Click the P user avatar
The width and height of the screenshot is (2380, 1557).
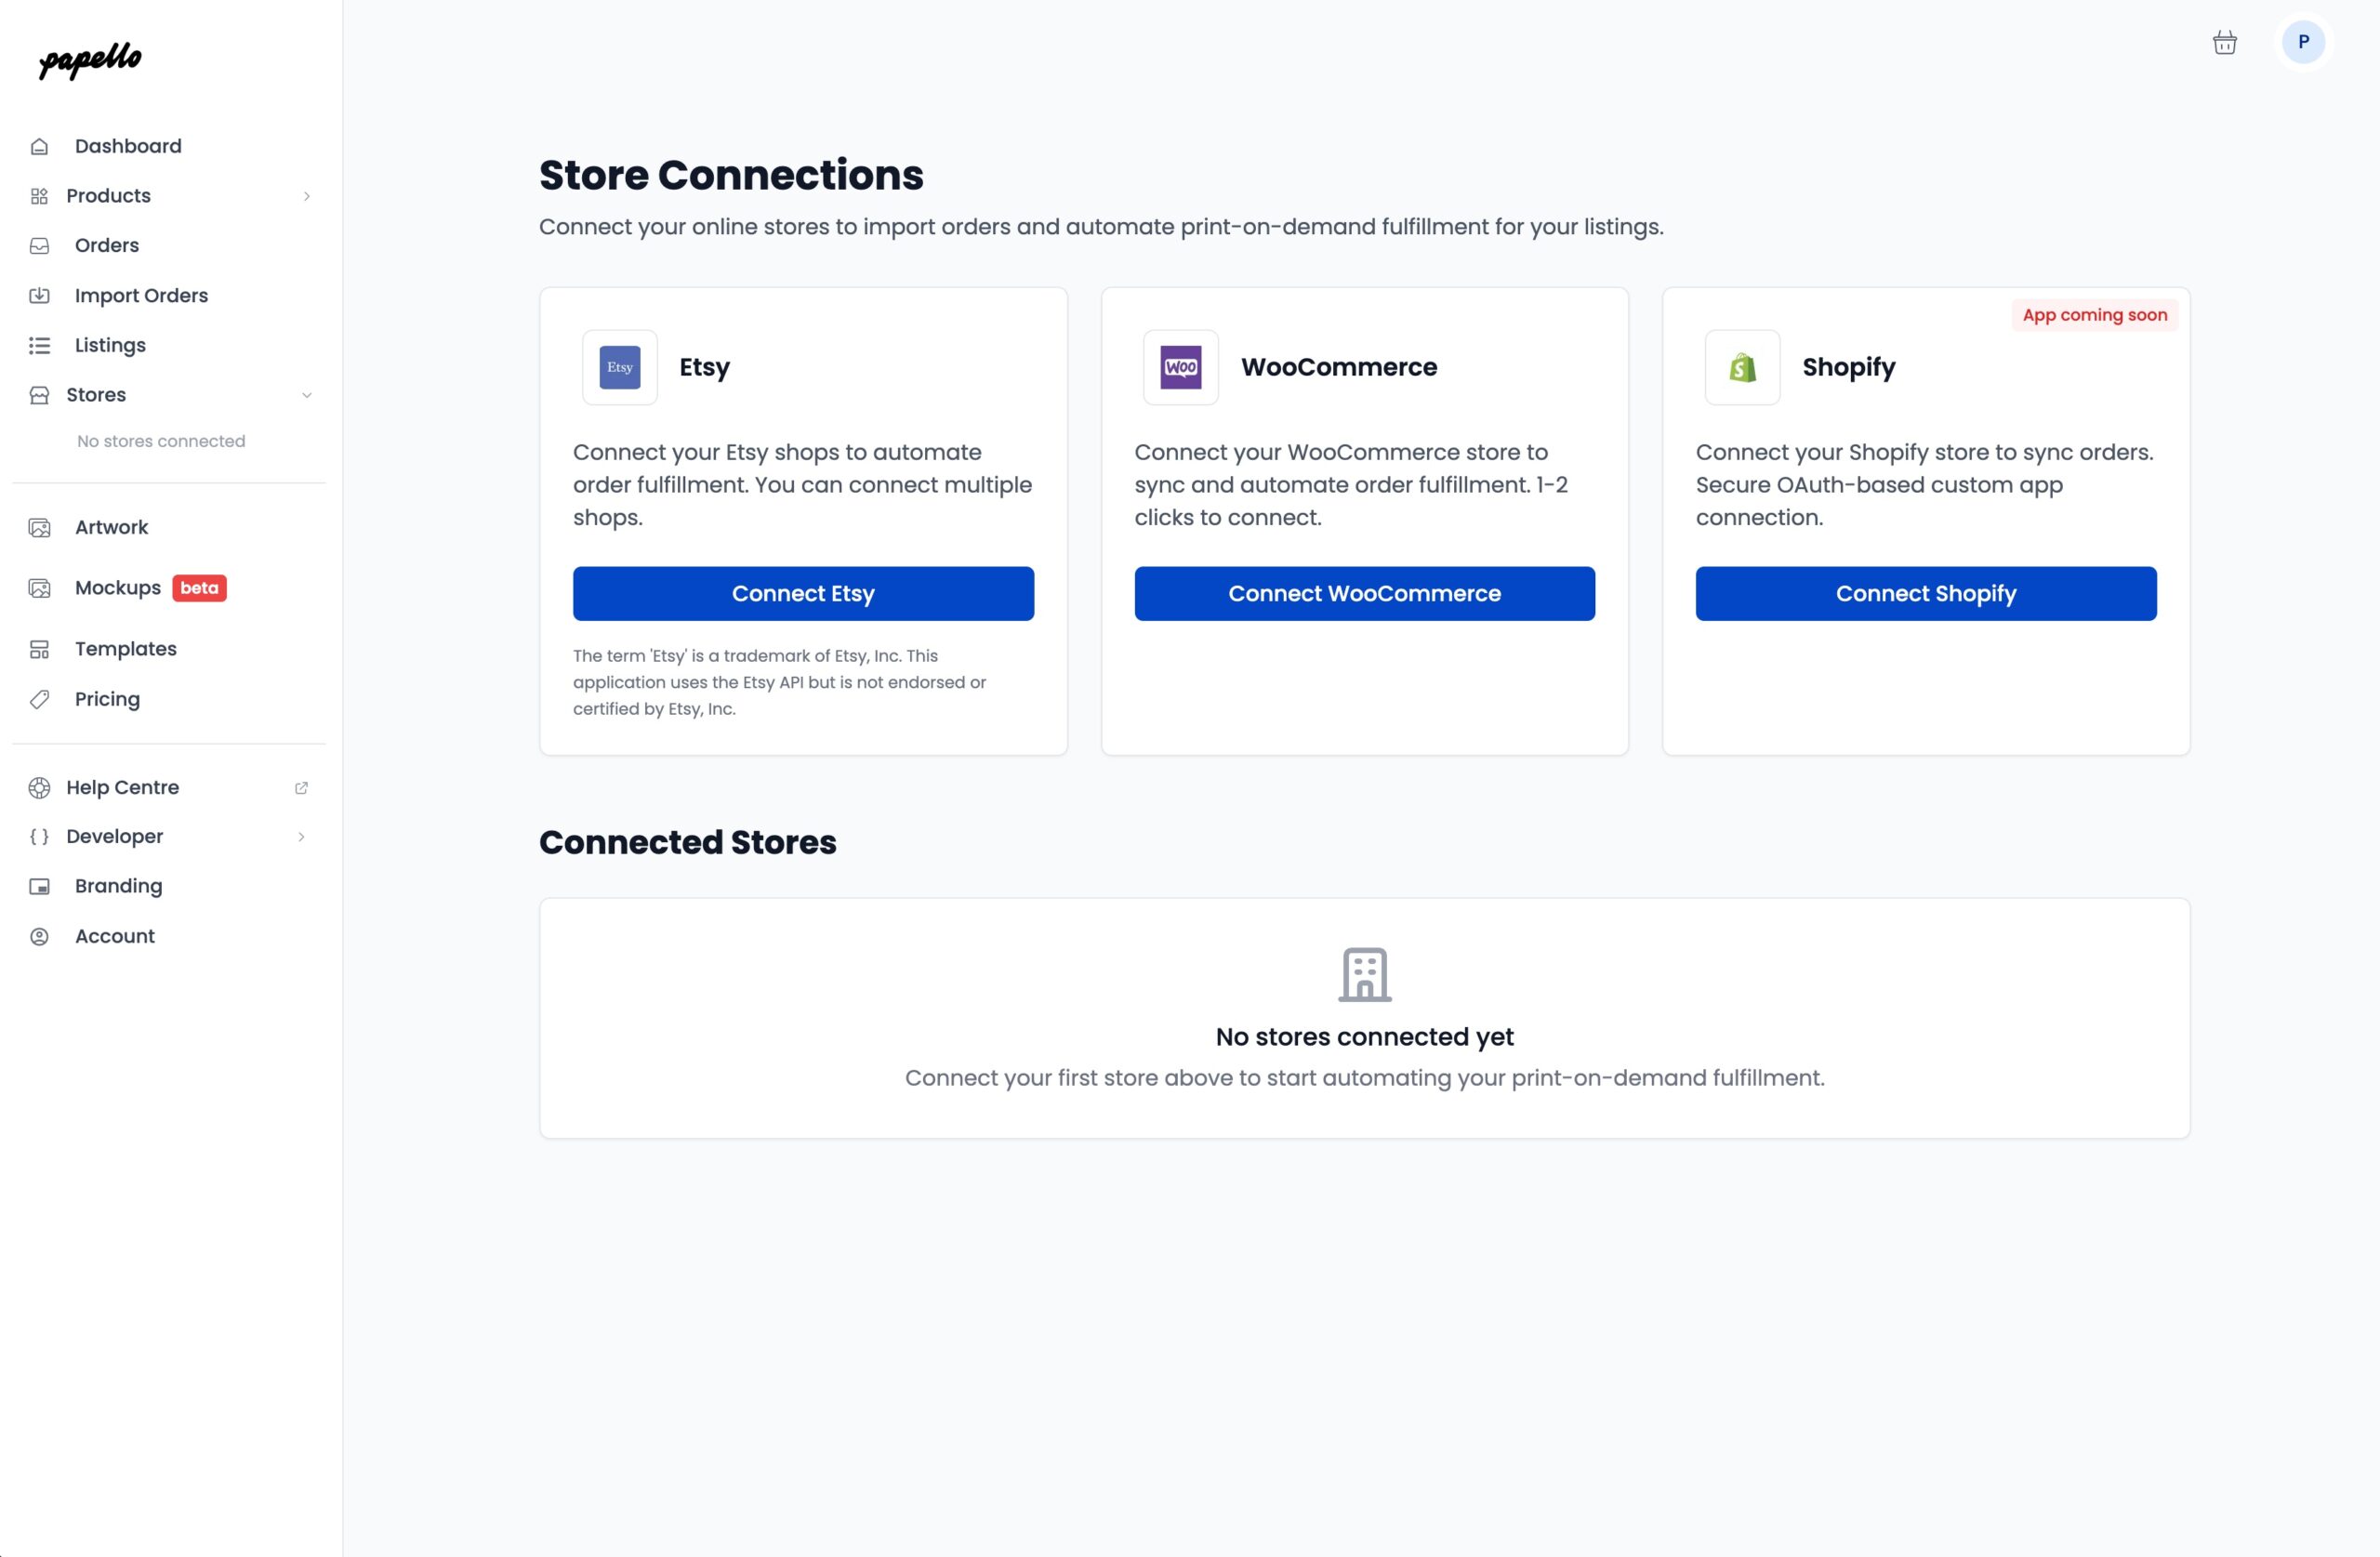(2302, 42)
